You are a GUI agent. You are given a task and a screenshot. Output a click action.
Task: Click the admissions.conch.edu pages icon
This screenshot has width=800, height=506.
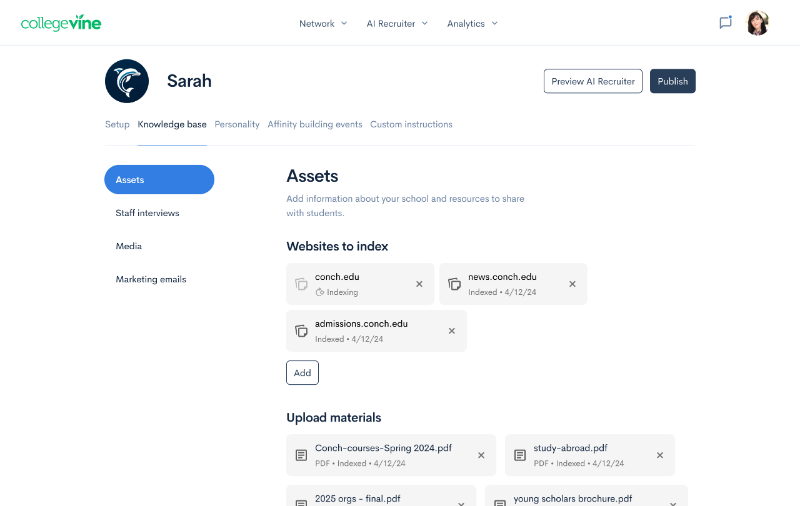coord(301,331)
